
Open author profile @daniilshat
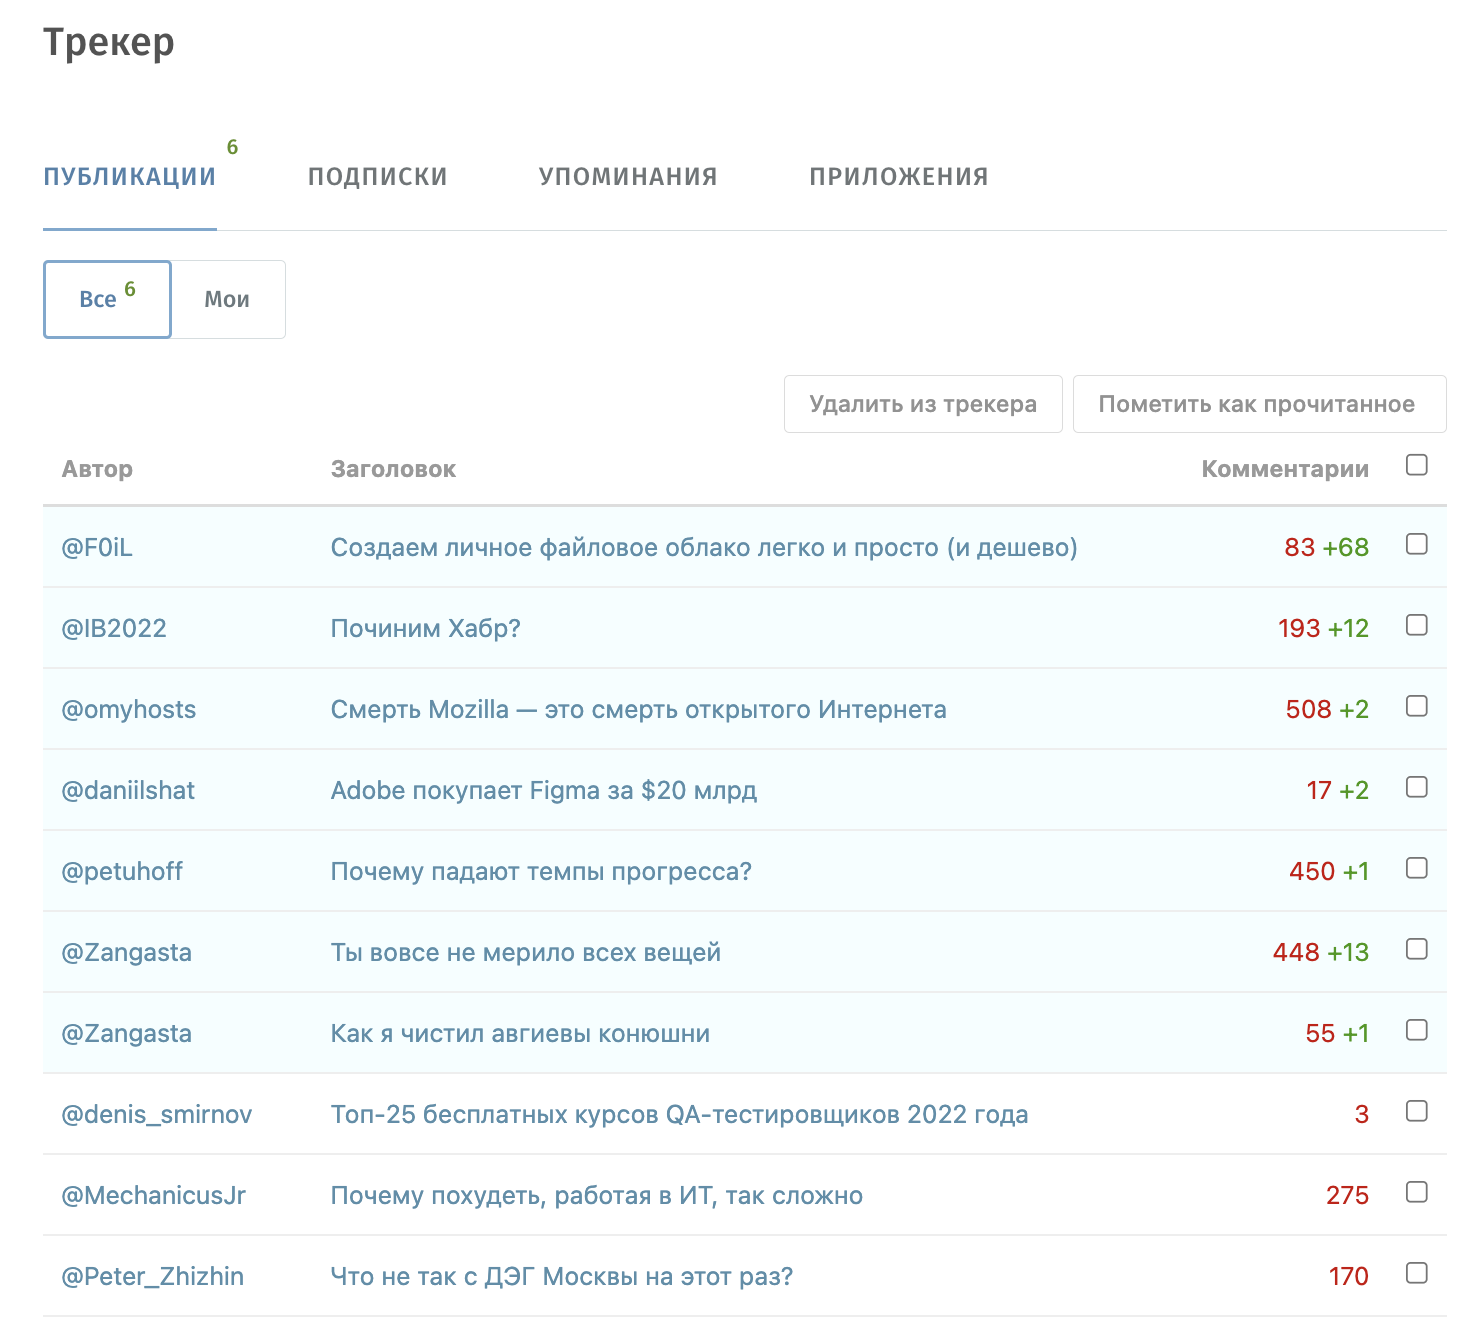(128, 790)
